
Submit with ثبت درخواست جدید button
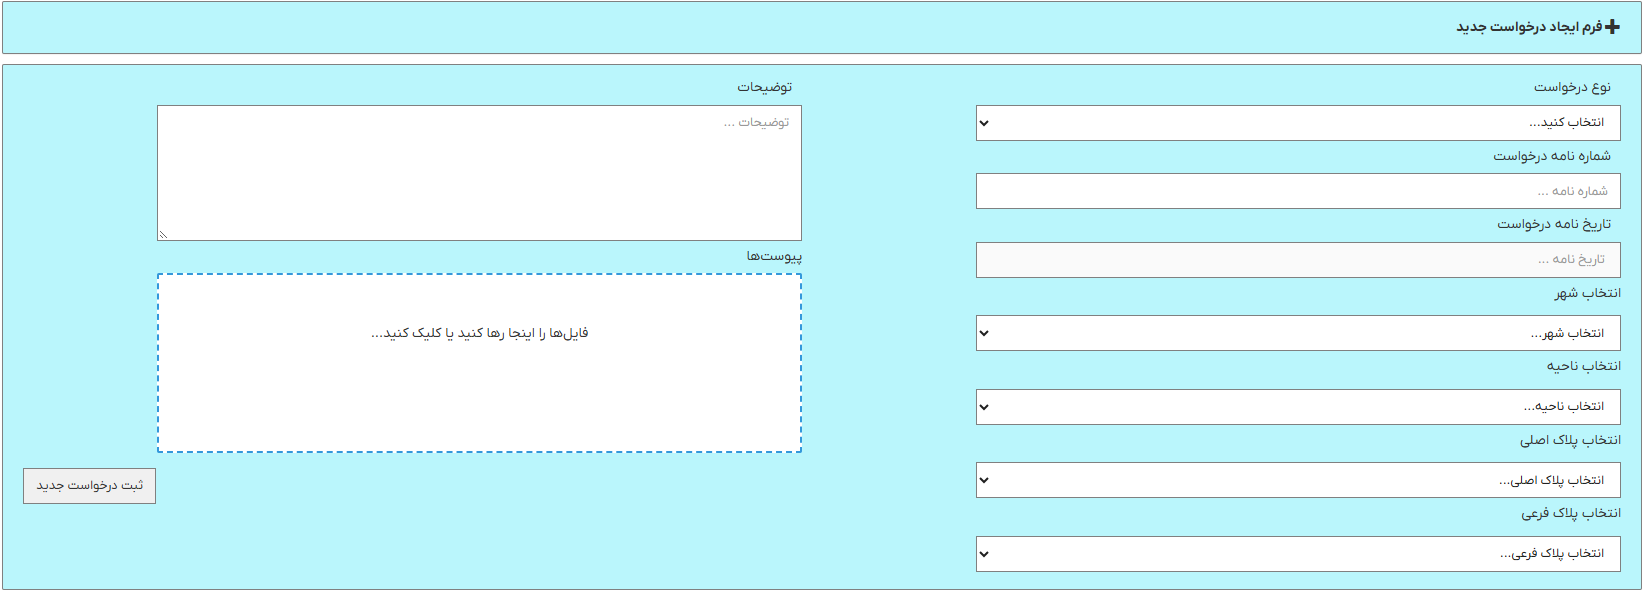89,486
